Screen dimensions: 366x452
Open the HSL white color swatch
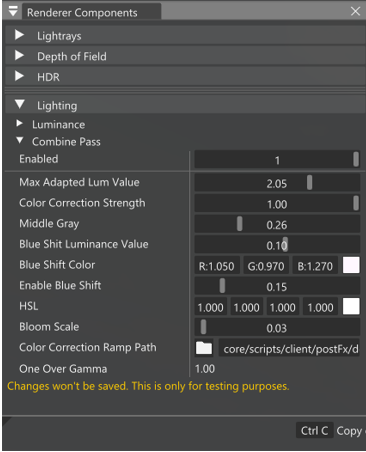[351, 307]
